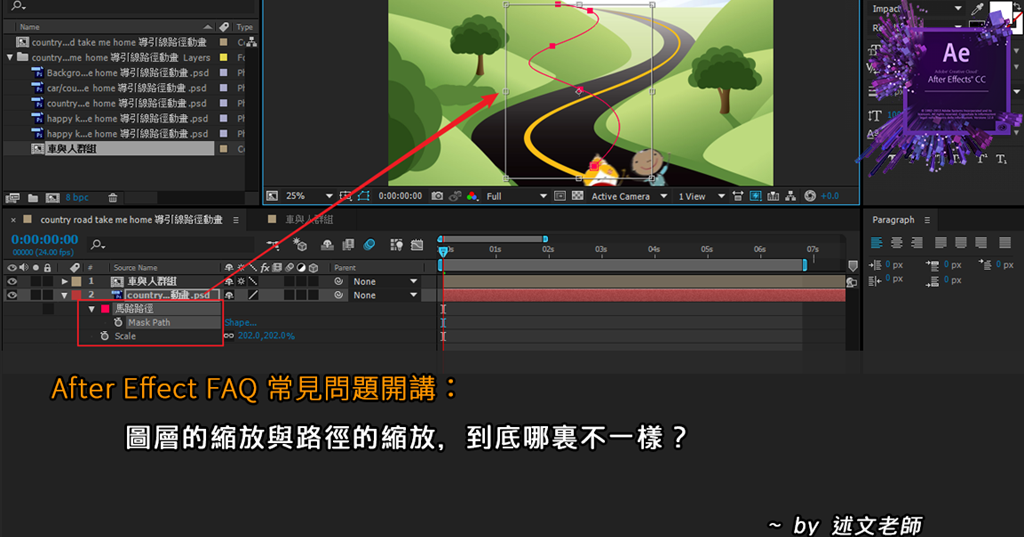1024x537 pixels.
Task: Open the Full resolution dropdown
Action: coord(516,196)
